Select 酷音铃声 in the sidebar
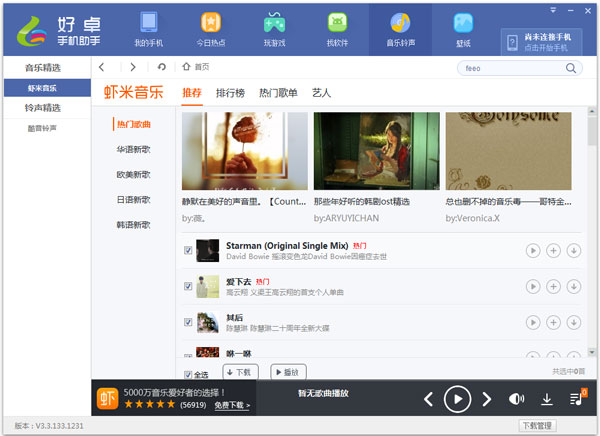Image resolution: width=600 pixels, height=436 pixels. pyautogui.click(x=42, y=128)
